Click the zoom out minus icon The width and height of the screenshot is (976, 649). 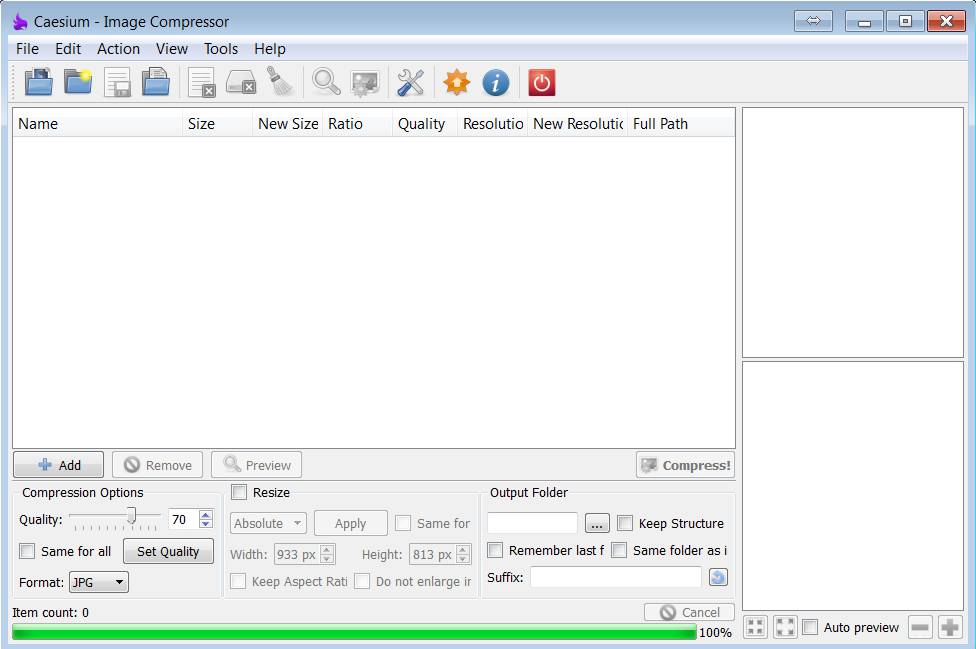(920, 627)
